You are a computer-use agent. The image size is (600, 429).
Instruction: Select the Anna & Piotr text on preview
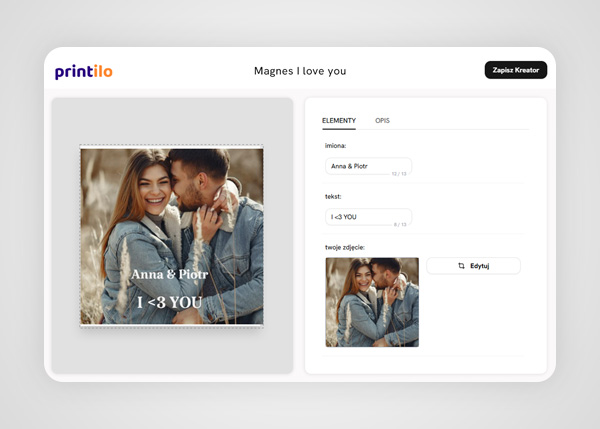click(x=170, y=274)
